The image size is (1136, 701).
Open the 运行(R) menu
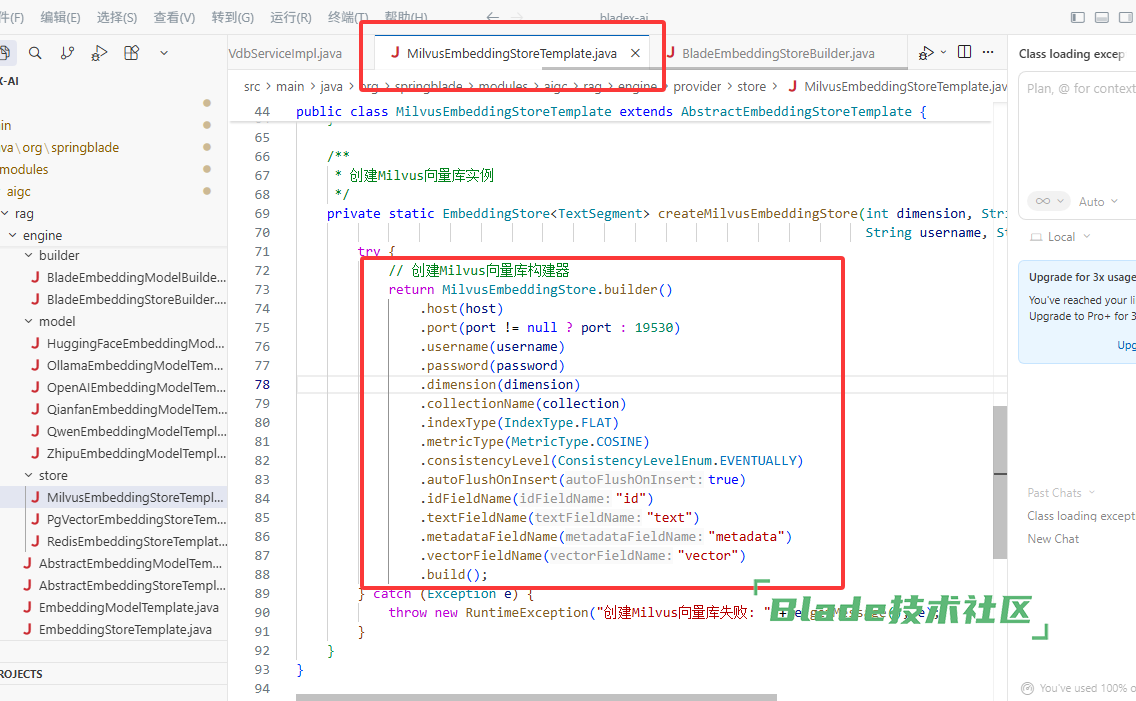pos(290,17)
